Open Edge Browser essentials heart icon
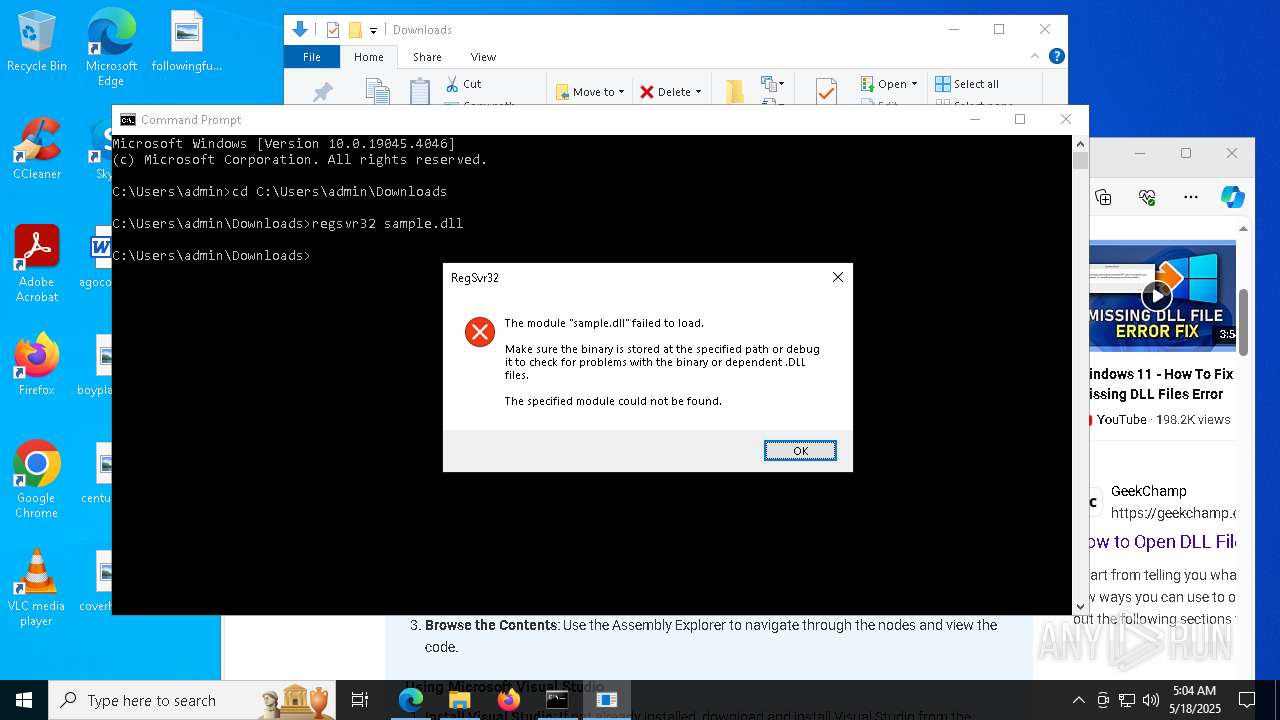 click(x=1147, y=197)
